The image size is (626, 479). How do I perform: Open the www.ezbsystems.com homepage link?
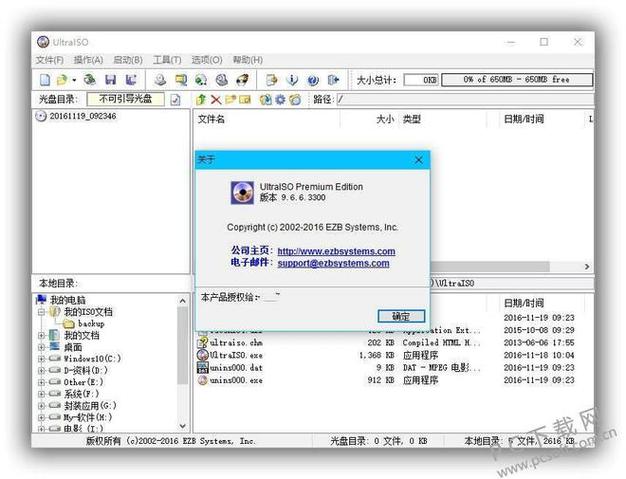click(x=336, y=251)
